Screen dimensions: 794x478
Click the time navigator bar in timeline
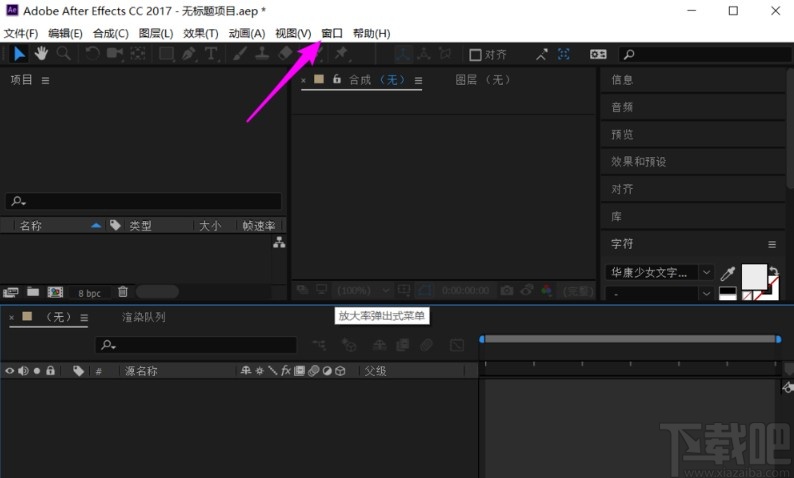[x=630, y=339]
